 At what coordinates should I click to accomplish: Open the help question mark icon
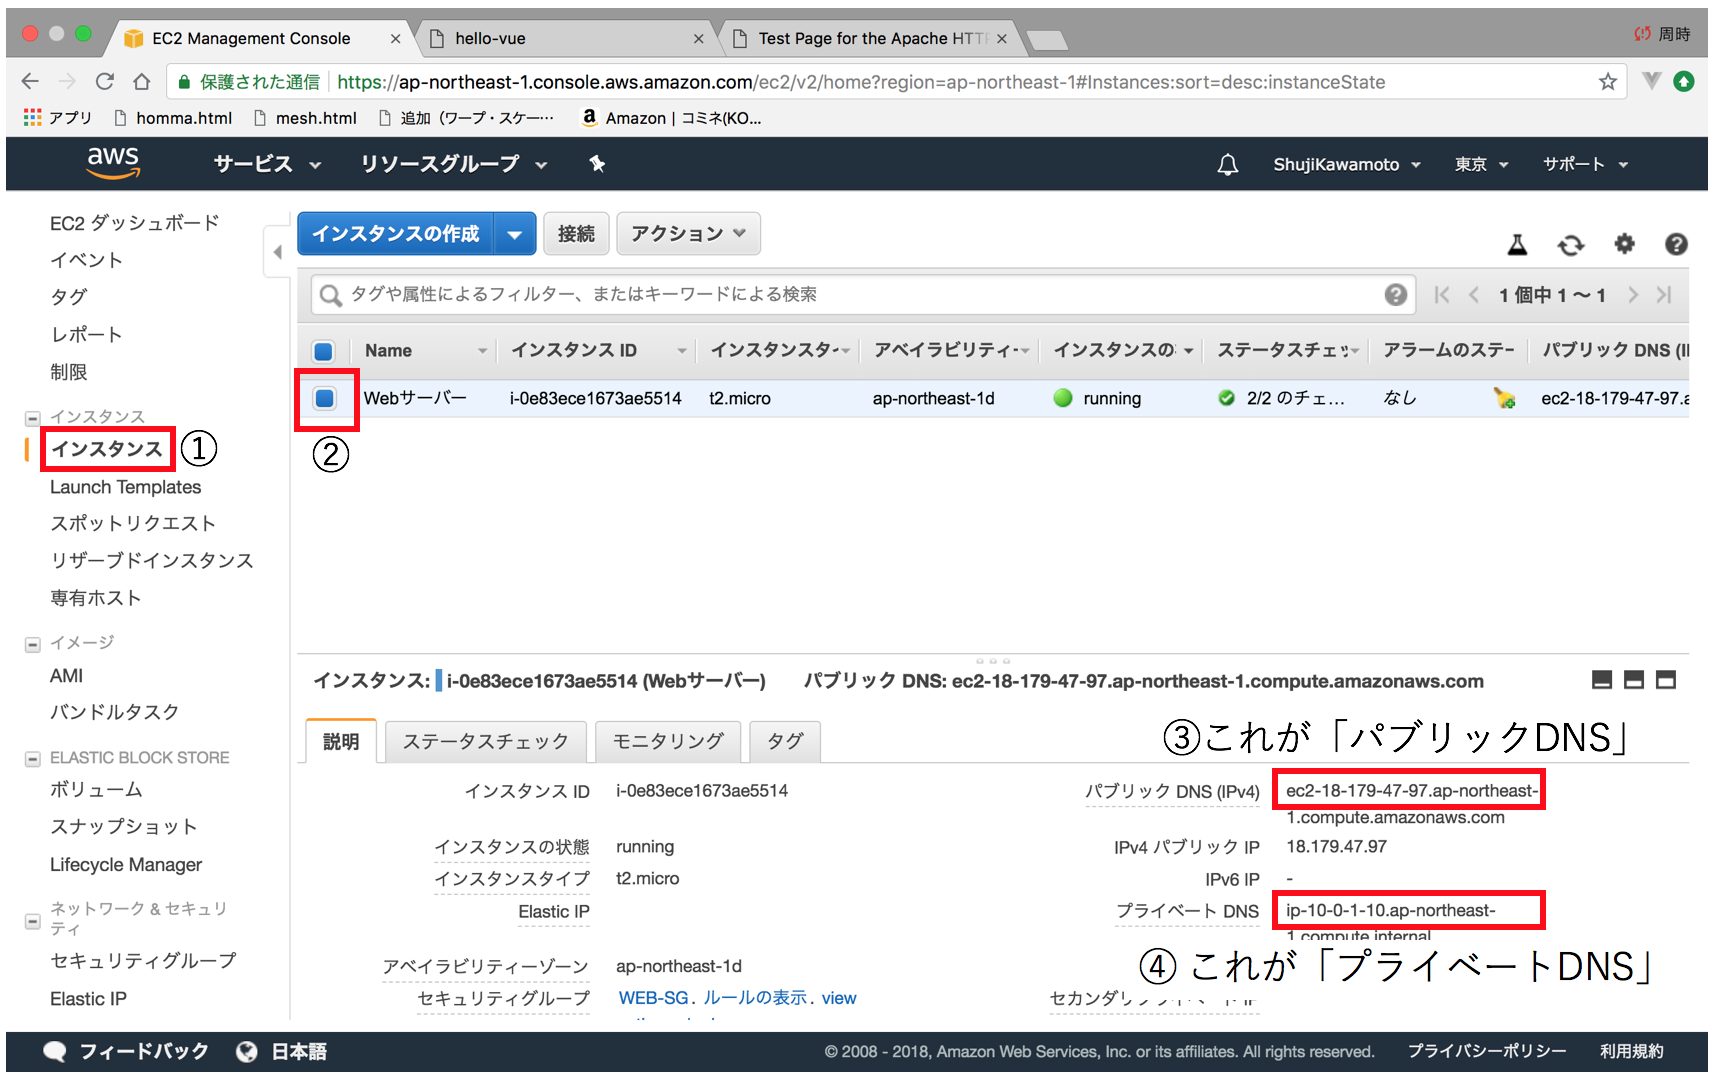(x=1676, y=244)
